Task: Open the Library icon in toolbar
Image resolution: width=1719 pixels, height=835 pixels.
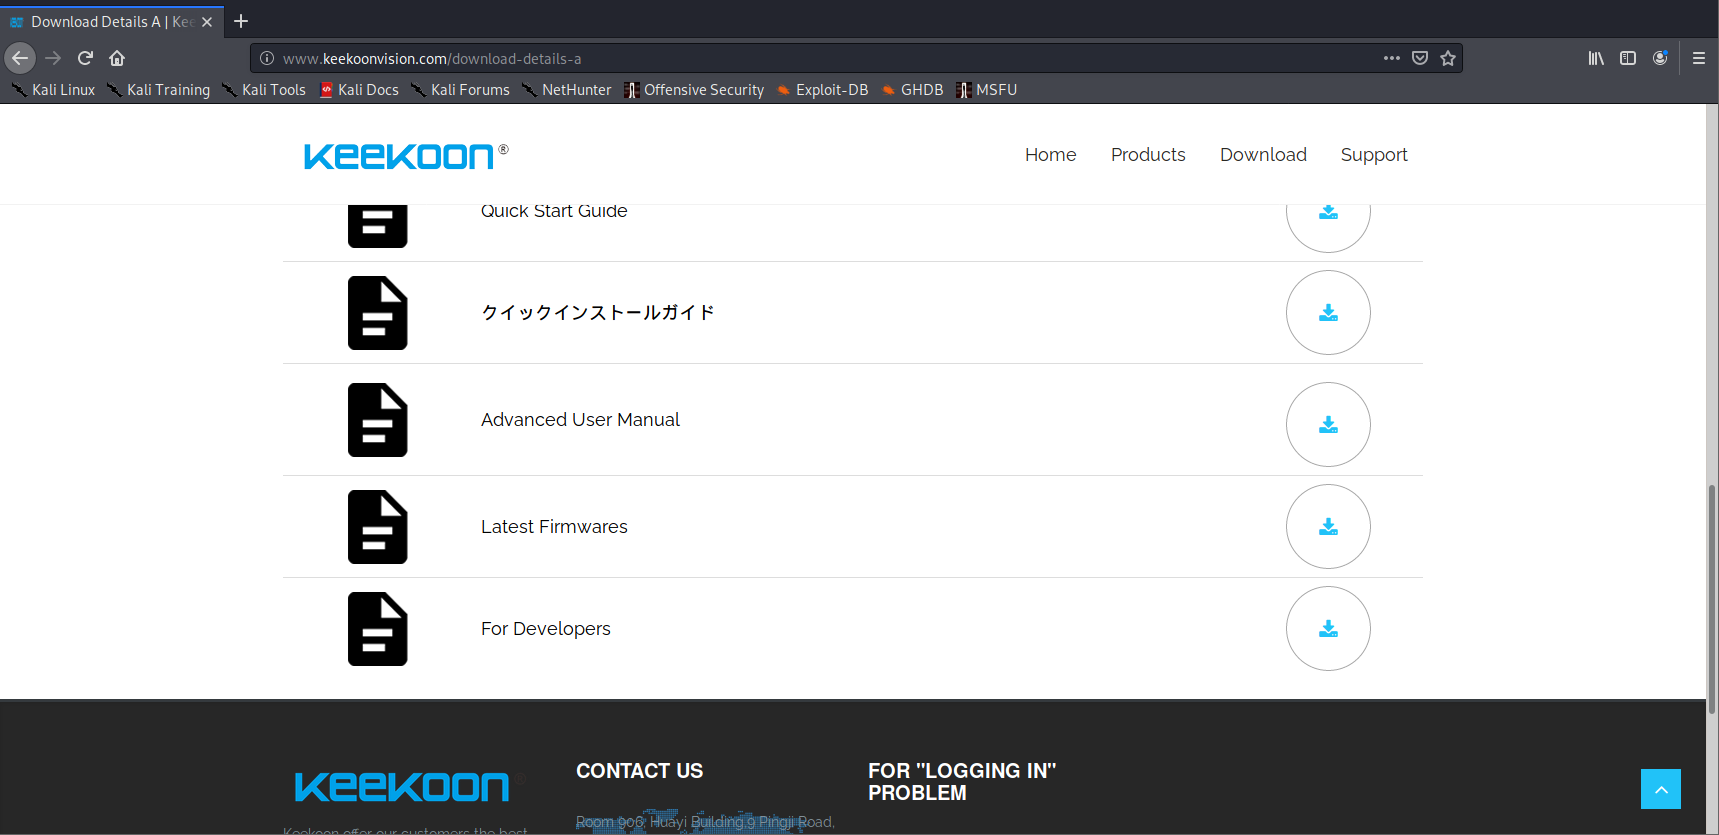Action: 1596,58
